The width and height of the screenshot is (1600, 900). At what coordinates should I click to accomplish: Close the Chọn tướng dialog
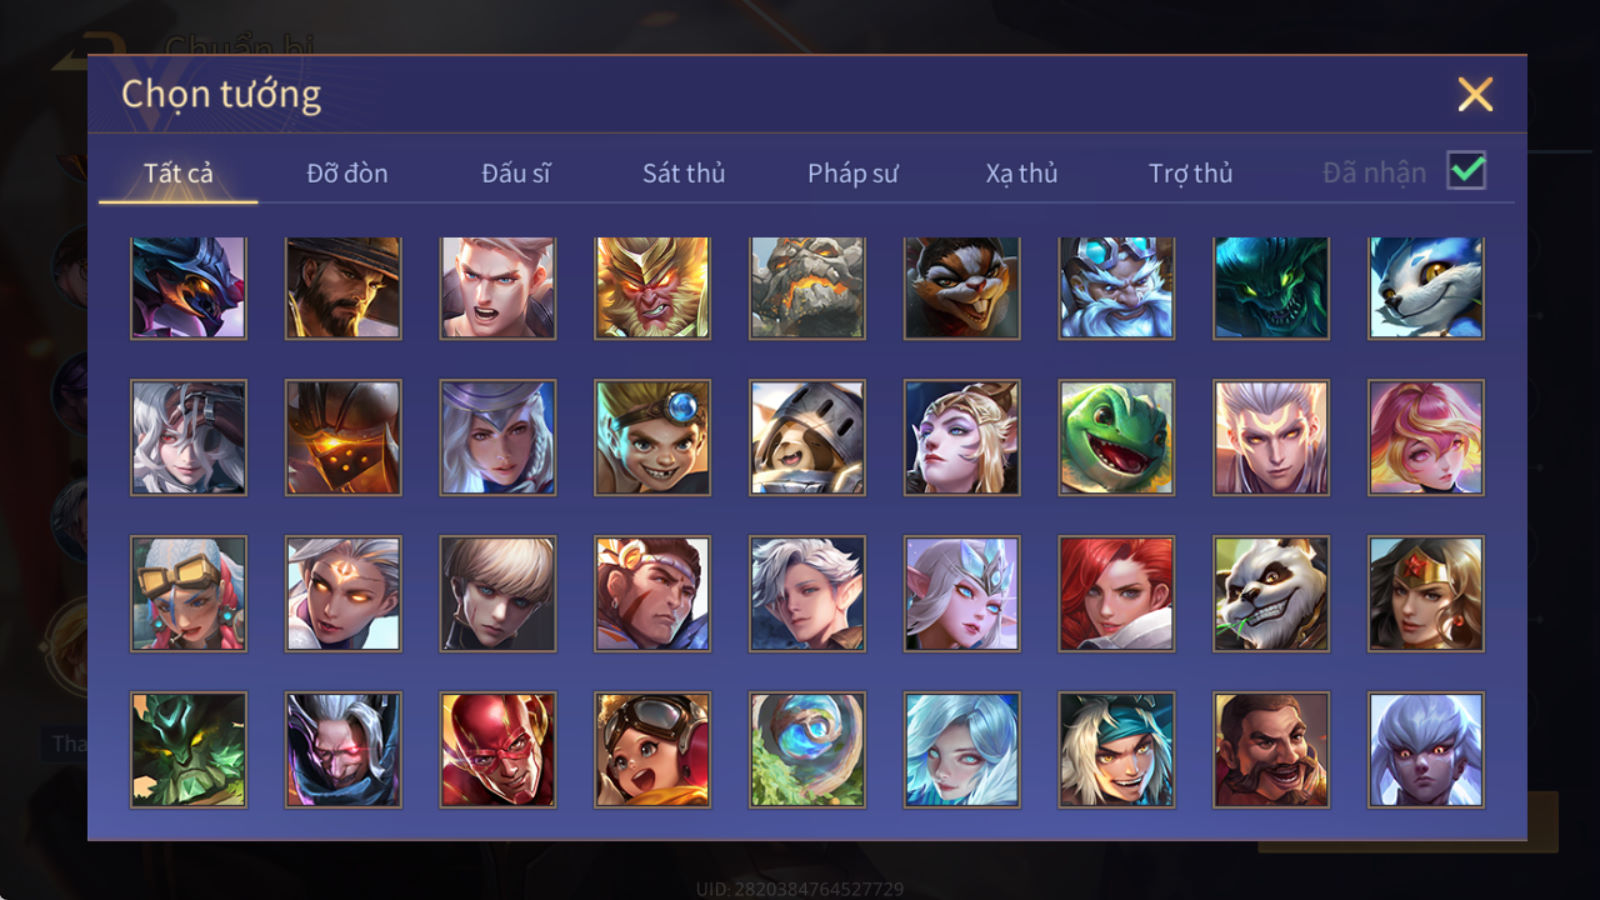point(1475,94)
